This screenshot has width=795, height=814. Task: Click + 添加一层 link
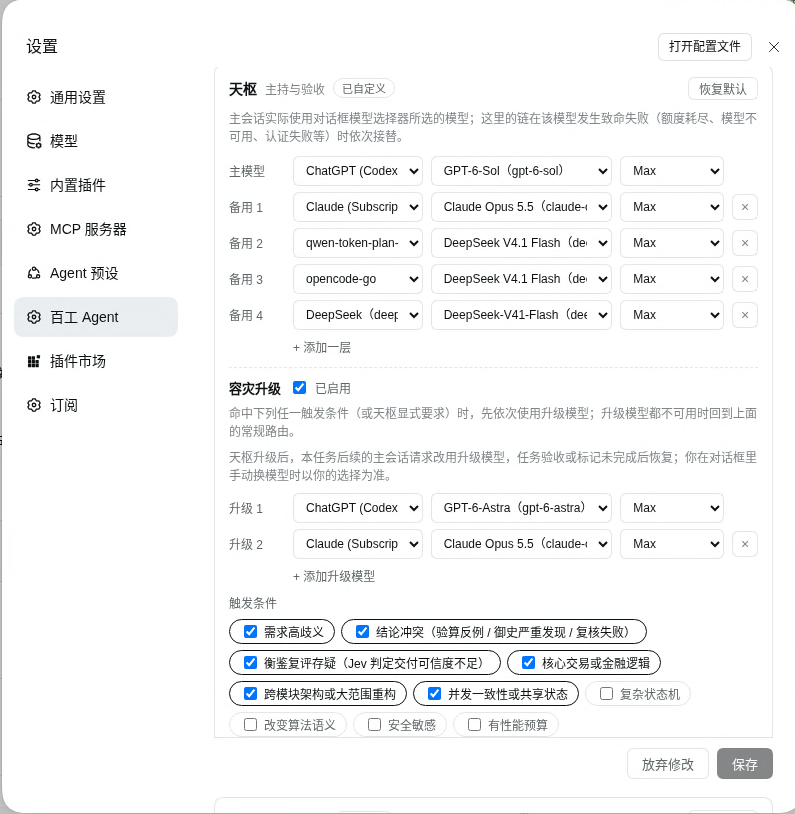[322, 347]
